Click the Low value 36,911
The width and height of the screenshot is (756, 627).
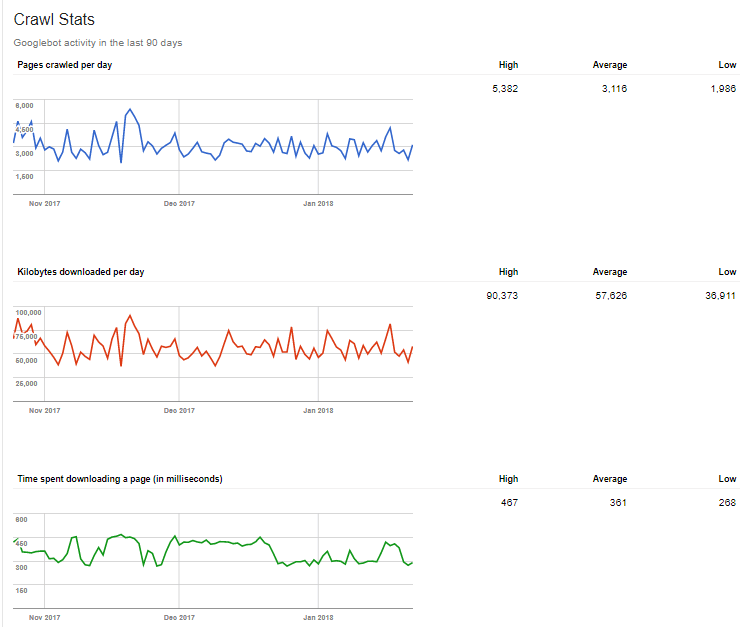tap(720, 295)
